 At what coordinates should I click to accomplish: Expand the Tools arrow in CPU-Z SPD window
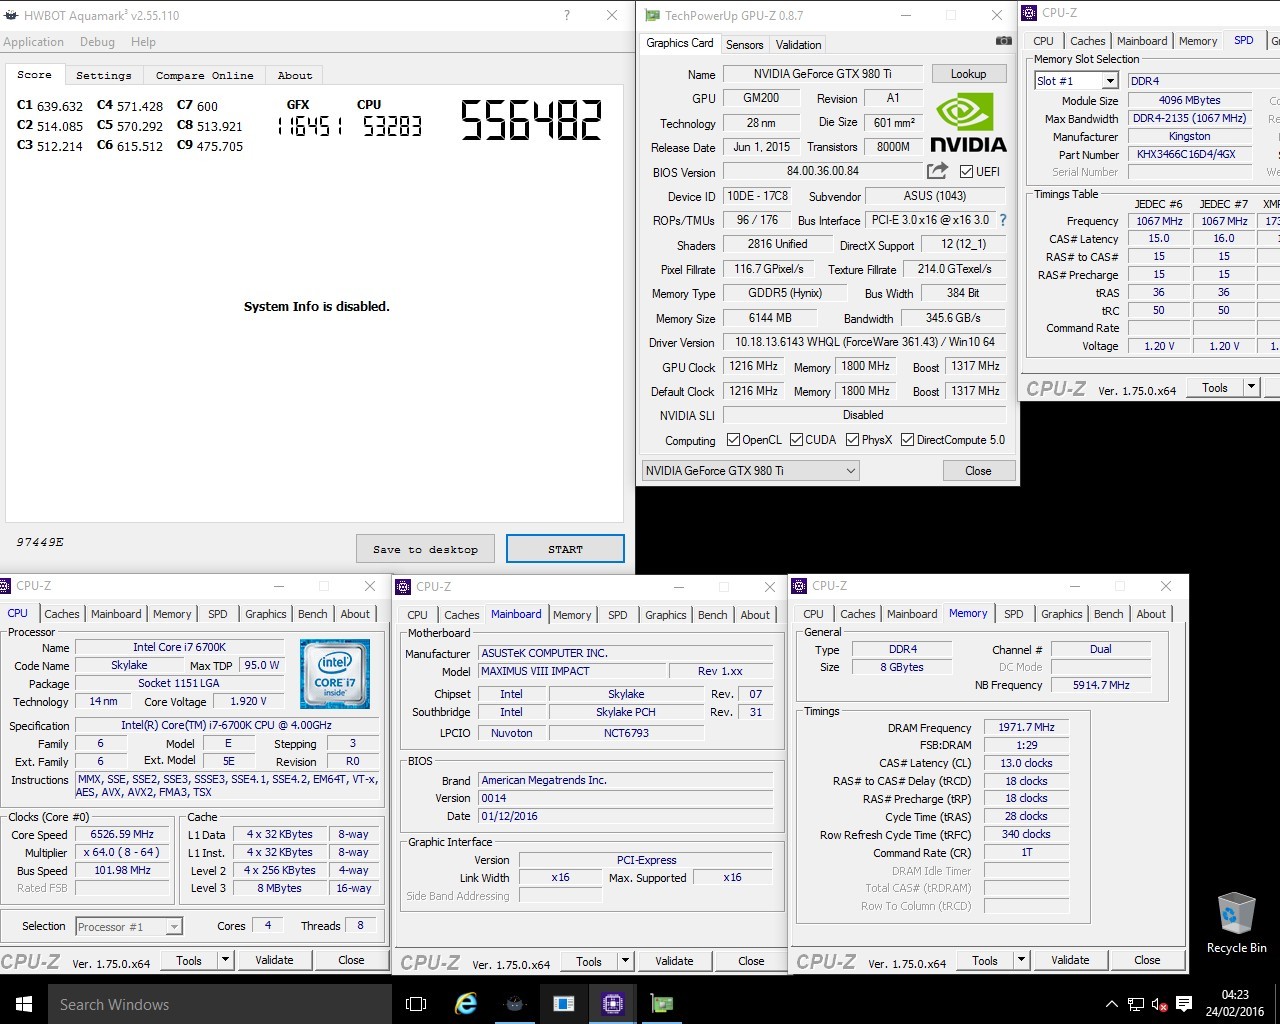tap(1250, 387)
